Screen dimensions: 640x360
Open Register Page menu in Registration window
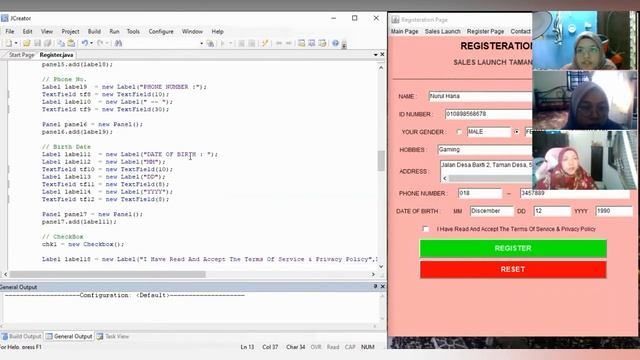coord(485,31)
